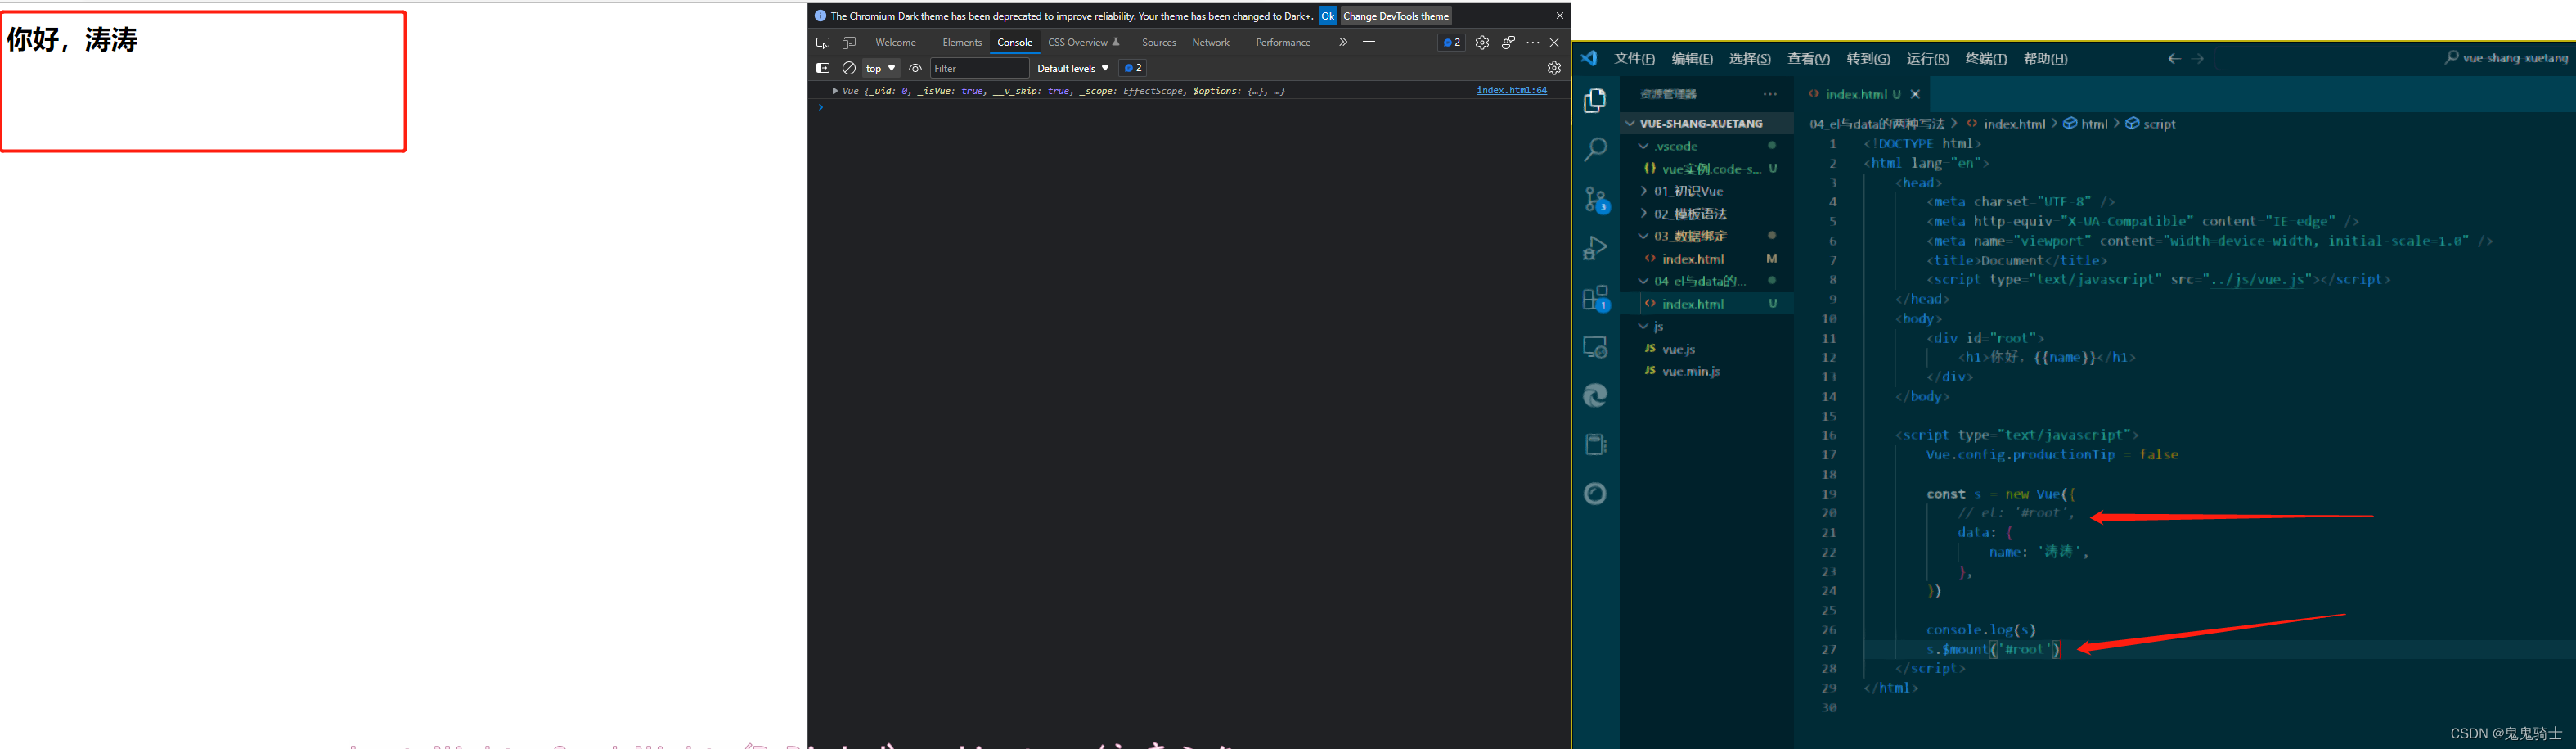
Task: Expand the 02_模板语法 folder
Action: 1707,214
